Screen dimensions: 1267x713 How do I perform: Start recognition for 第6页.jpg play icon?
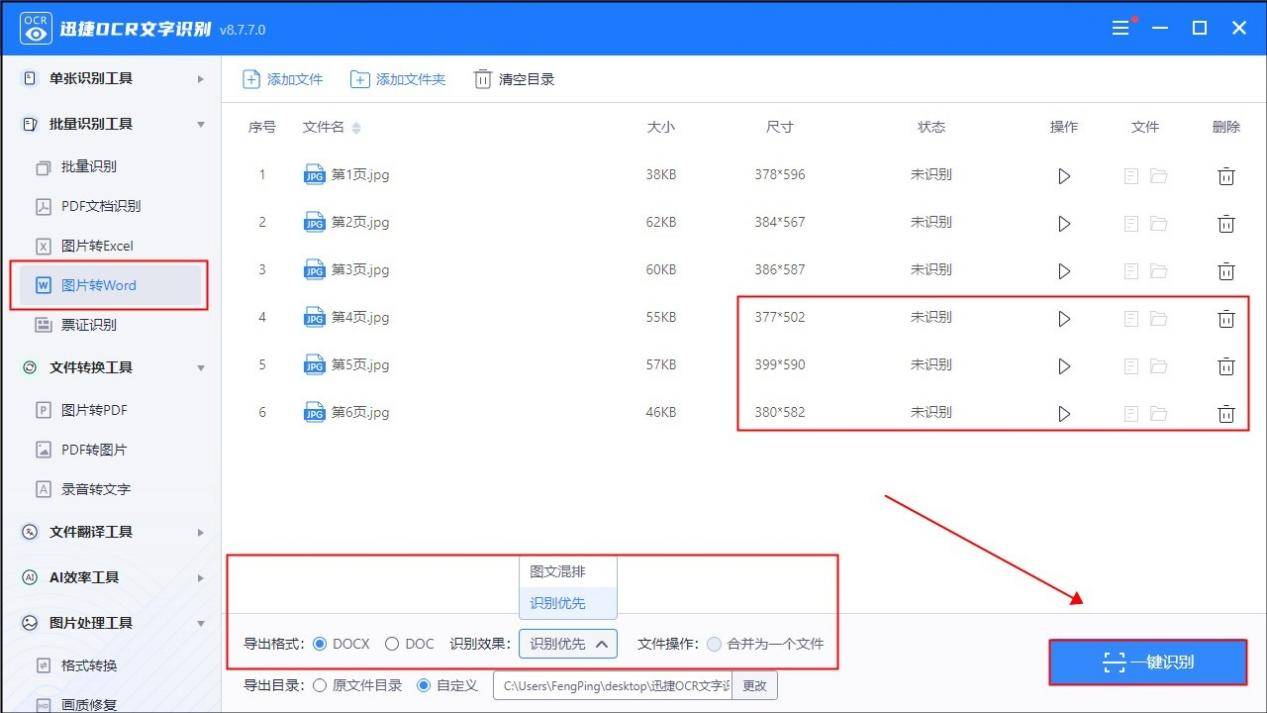1064,413
